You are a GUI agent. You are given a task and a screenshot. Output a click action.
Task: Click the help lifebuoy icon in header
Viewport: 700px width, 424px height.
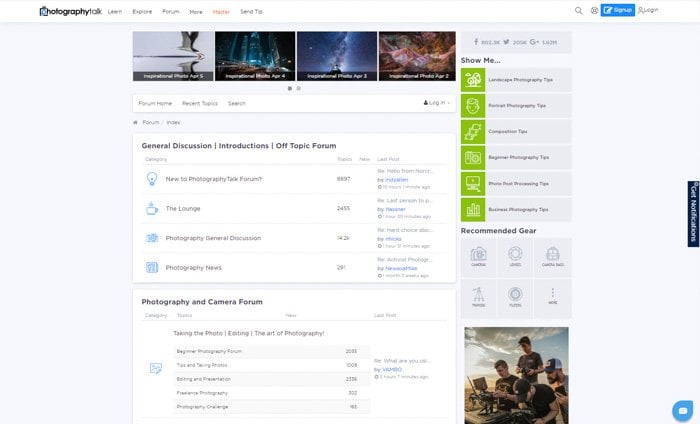pyautogui.click(x=594, y=10)
